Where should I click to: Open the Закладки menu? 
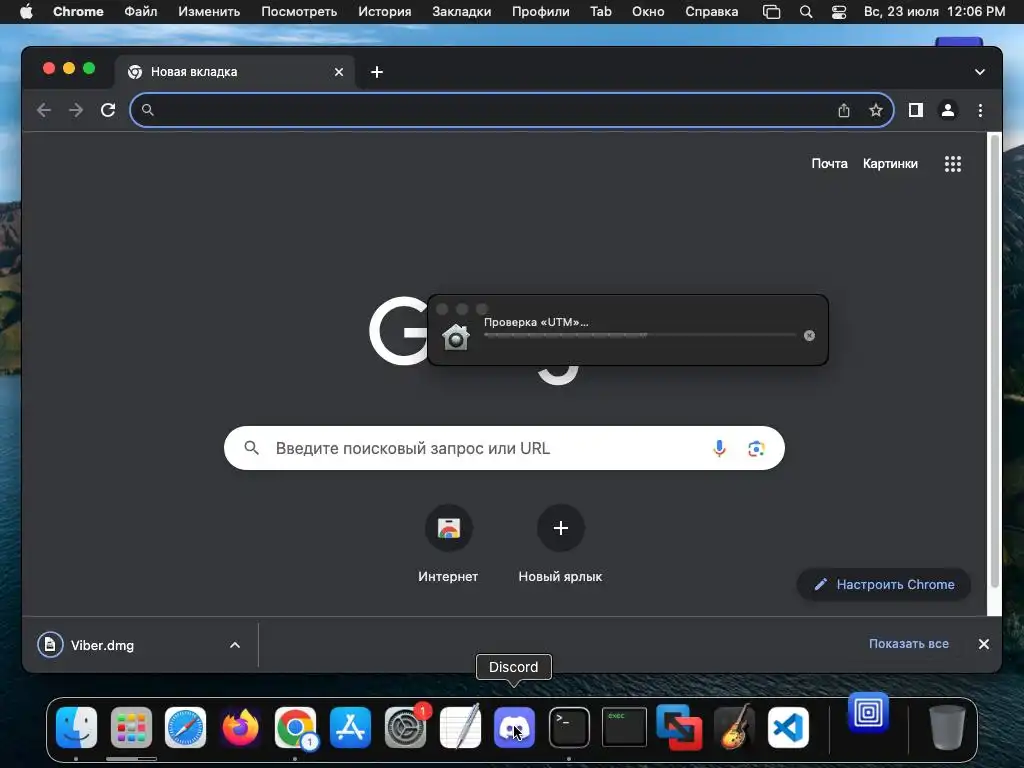(x=462, y=12)
